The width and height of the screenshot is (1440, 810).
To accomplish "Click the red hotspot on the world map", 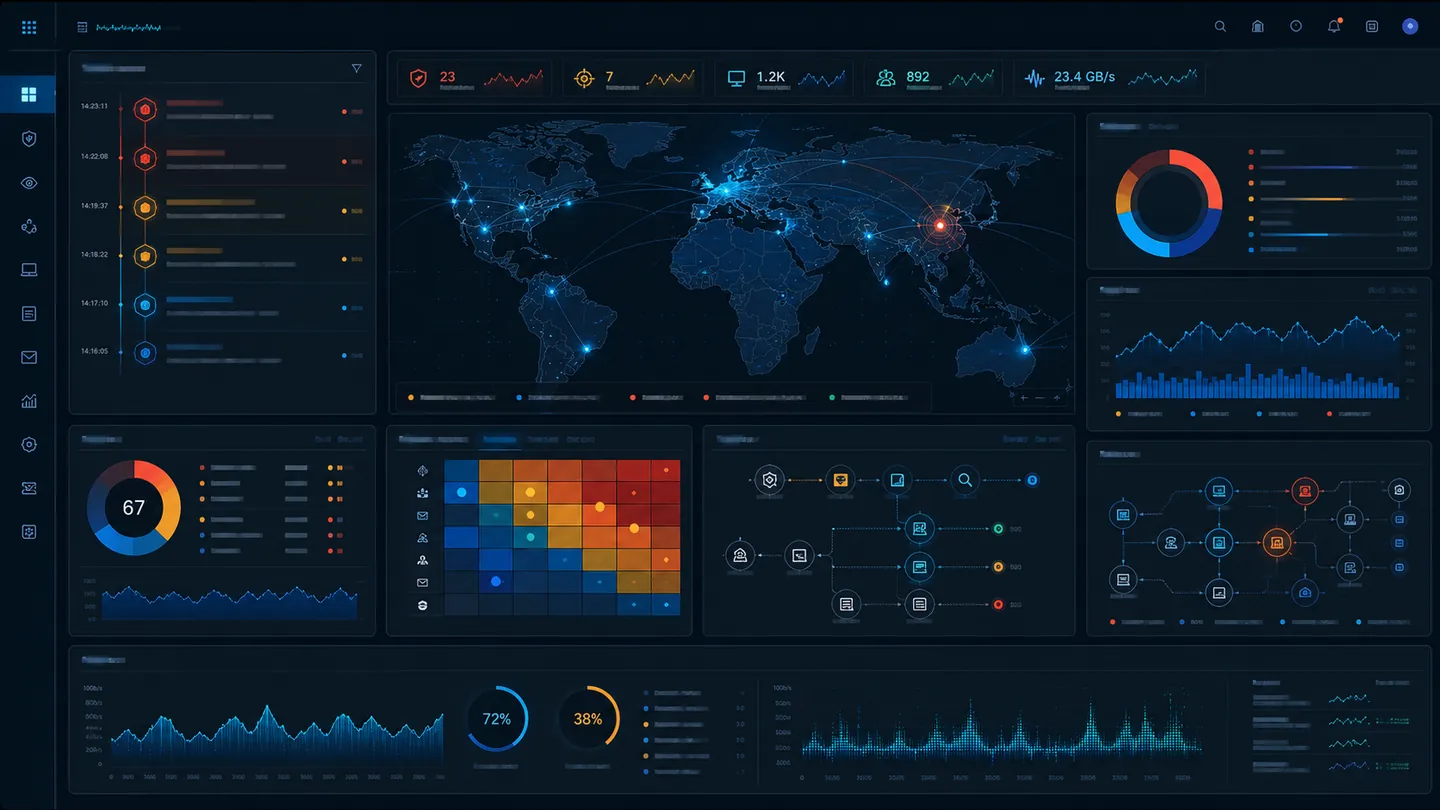I will pos(939,225).
